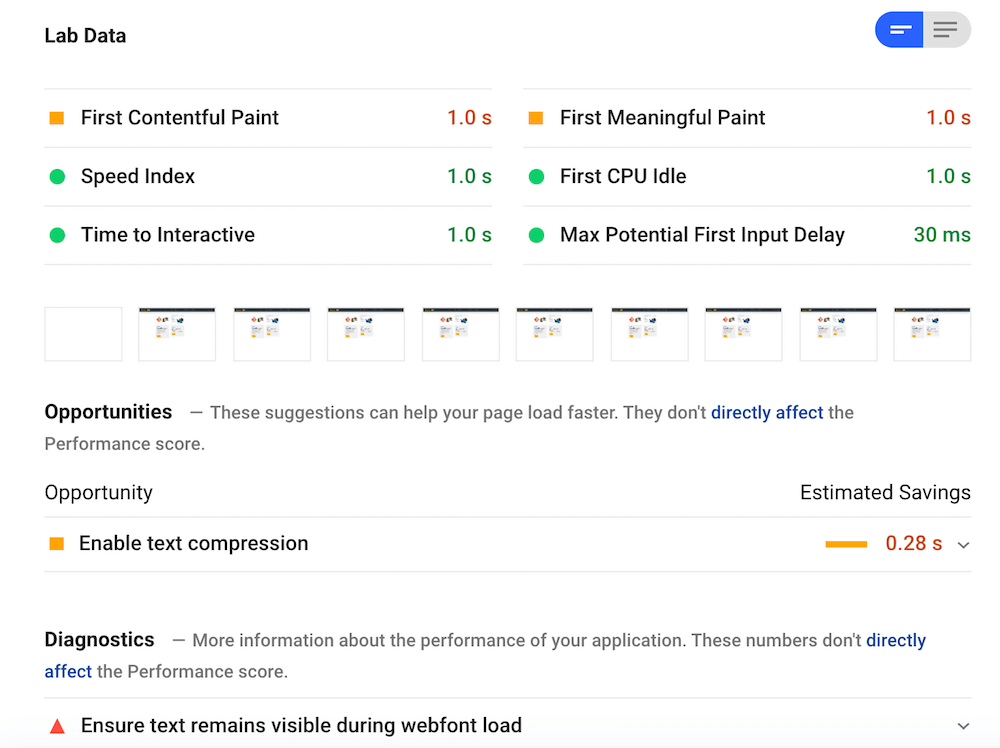Select the last filmstrip screenshot thumbnail
This screenshot has height=748, width=1000.
click(x=932, y=334)
